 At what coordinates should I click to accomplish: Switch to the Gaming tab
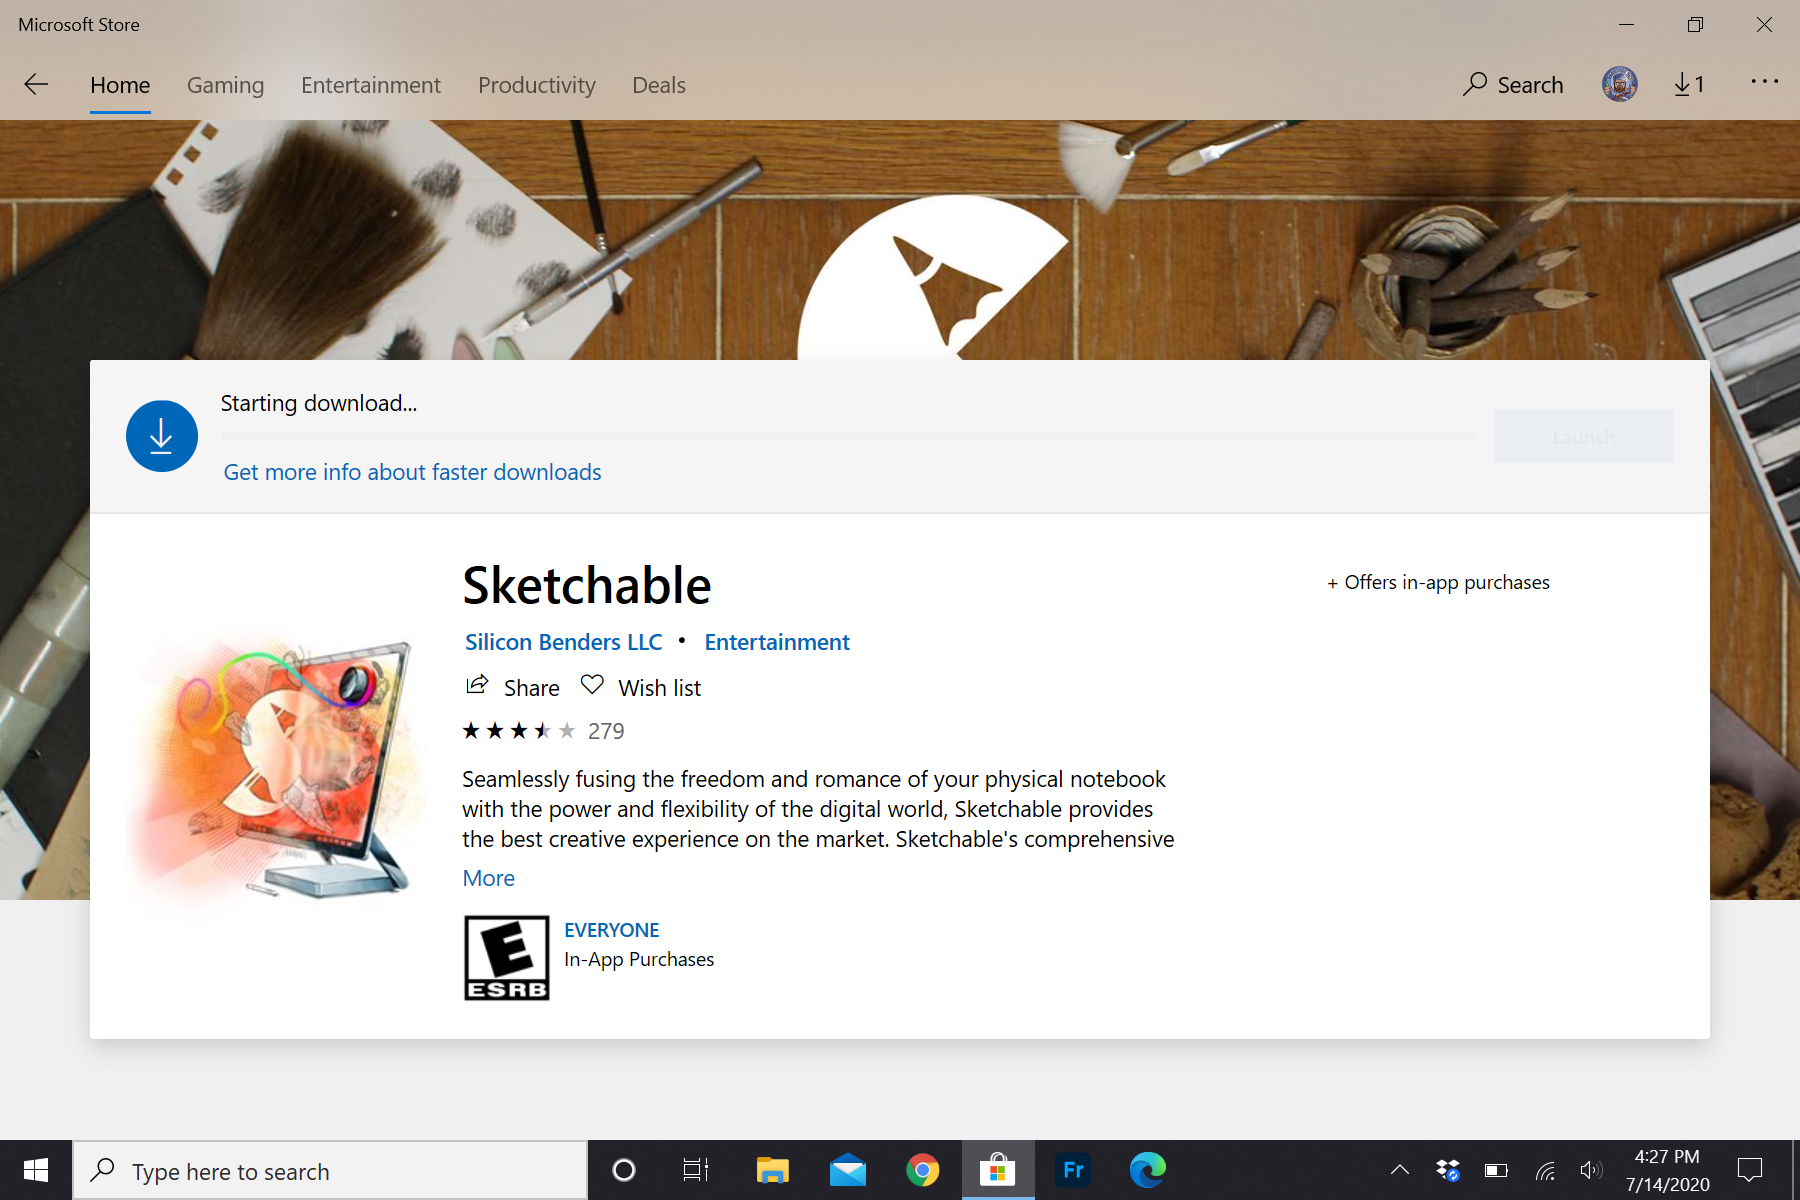click(x=225, y=85)
